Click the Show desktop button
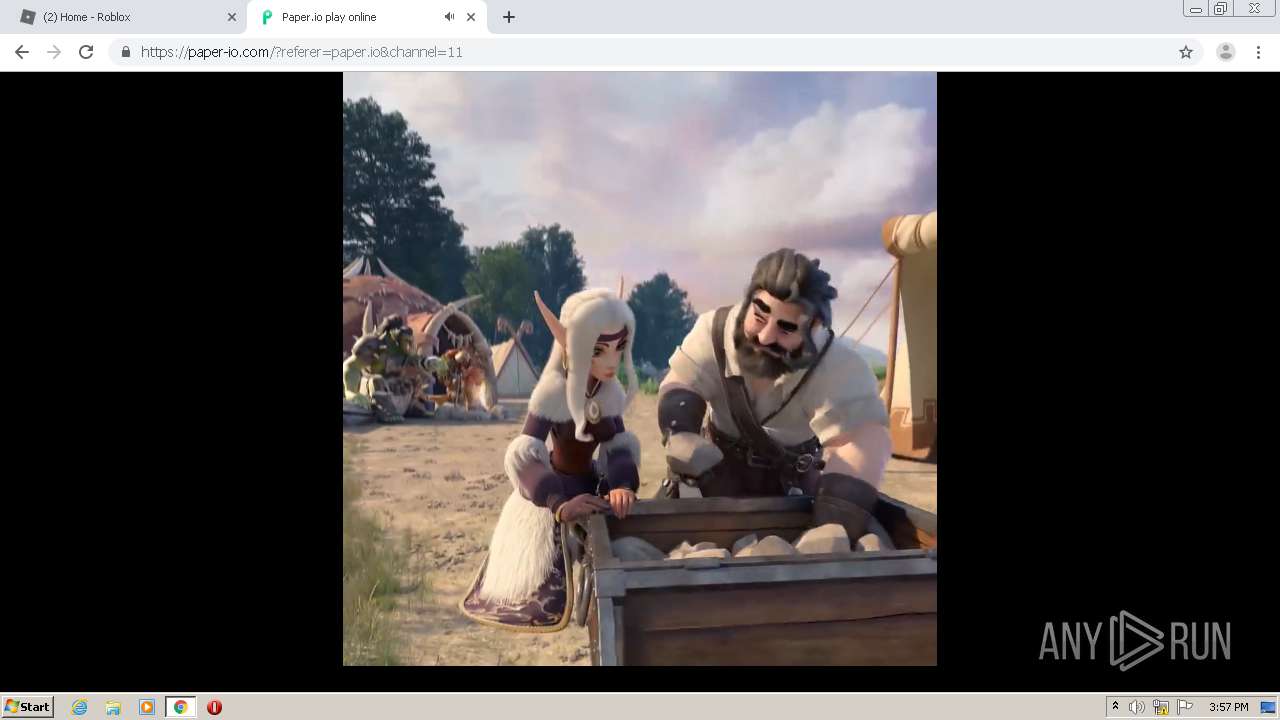This screenshot has width=1280, height=720. [x=1270, y=707]
